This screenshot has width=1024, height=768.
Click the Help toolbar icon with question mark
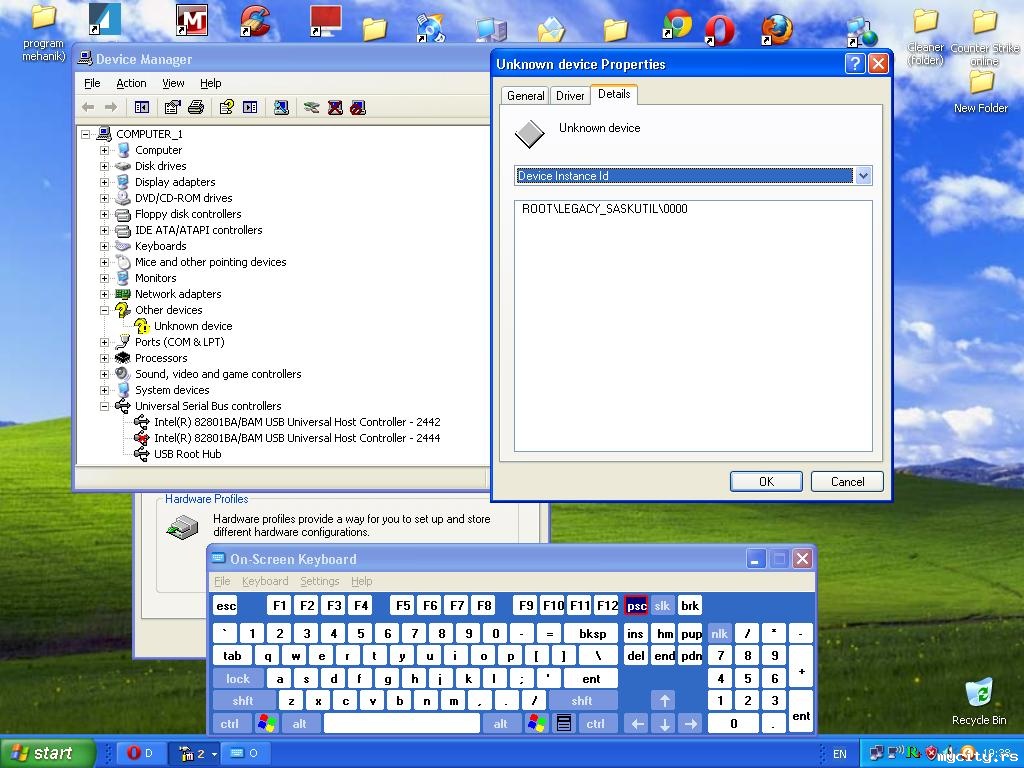click(x=227, y=107)
